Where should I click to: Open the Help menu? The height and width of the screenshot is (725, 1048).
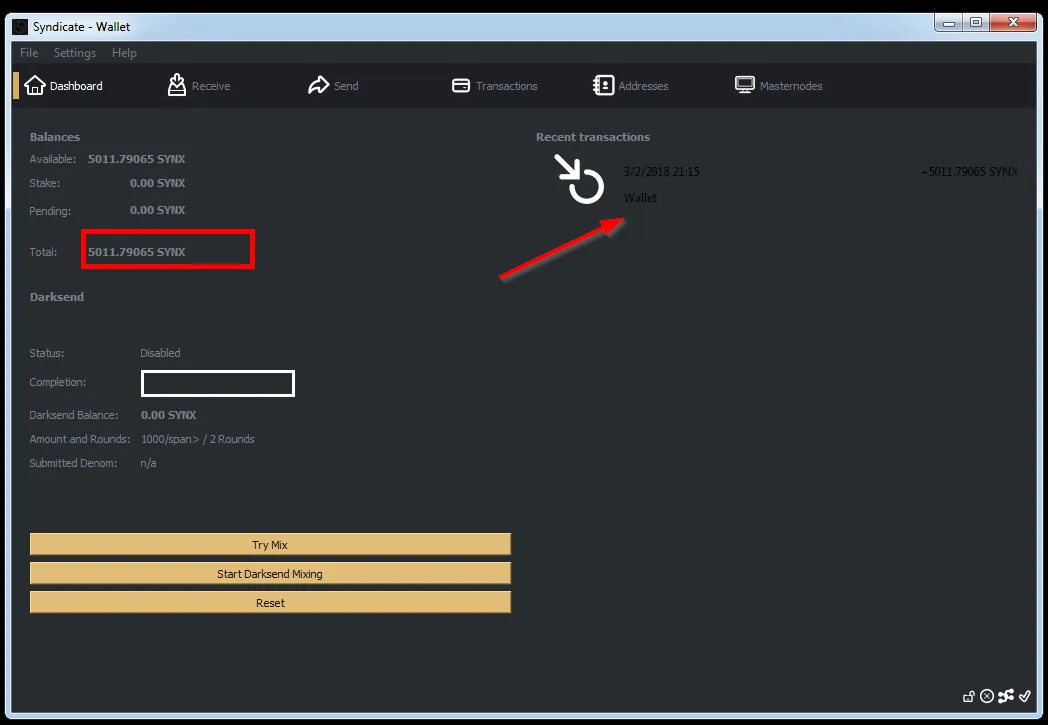click(x=124, y=53)
